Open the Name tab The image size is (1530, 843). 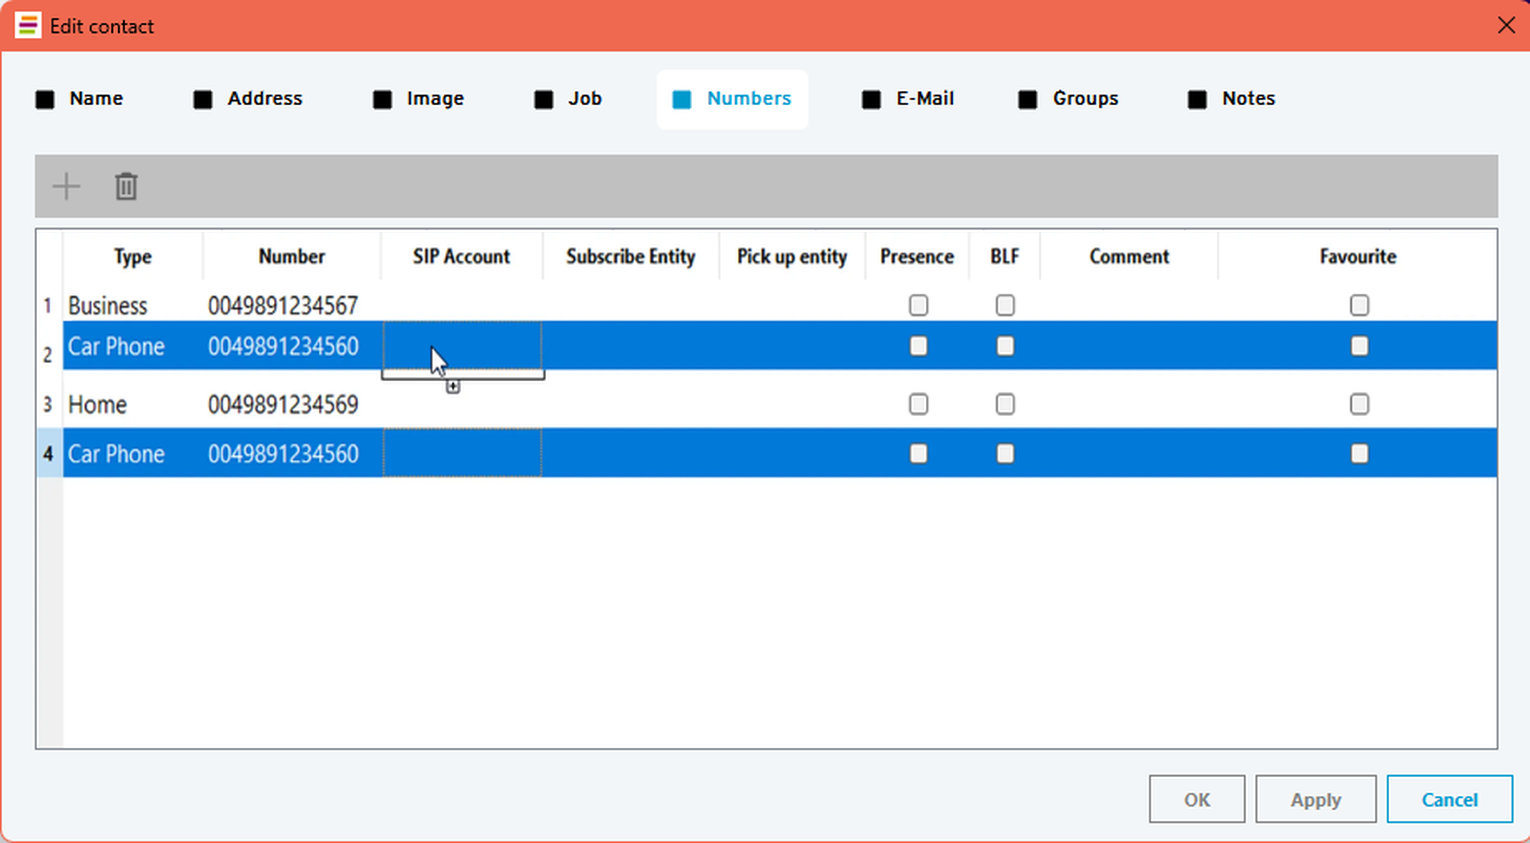80,99
